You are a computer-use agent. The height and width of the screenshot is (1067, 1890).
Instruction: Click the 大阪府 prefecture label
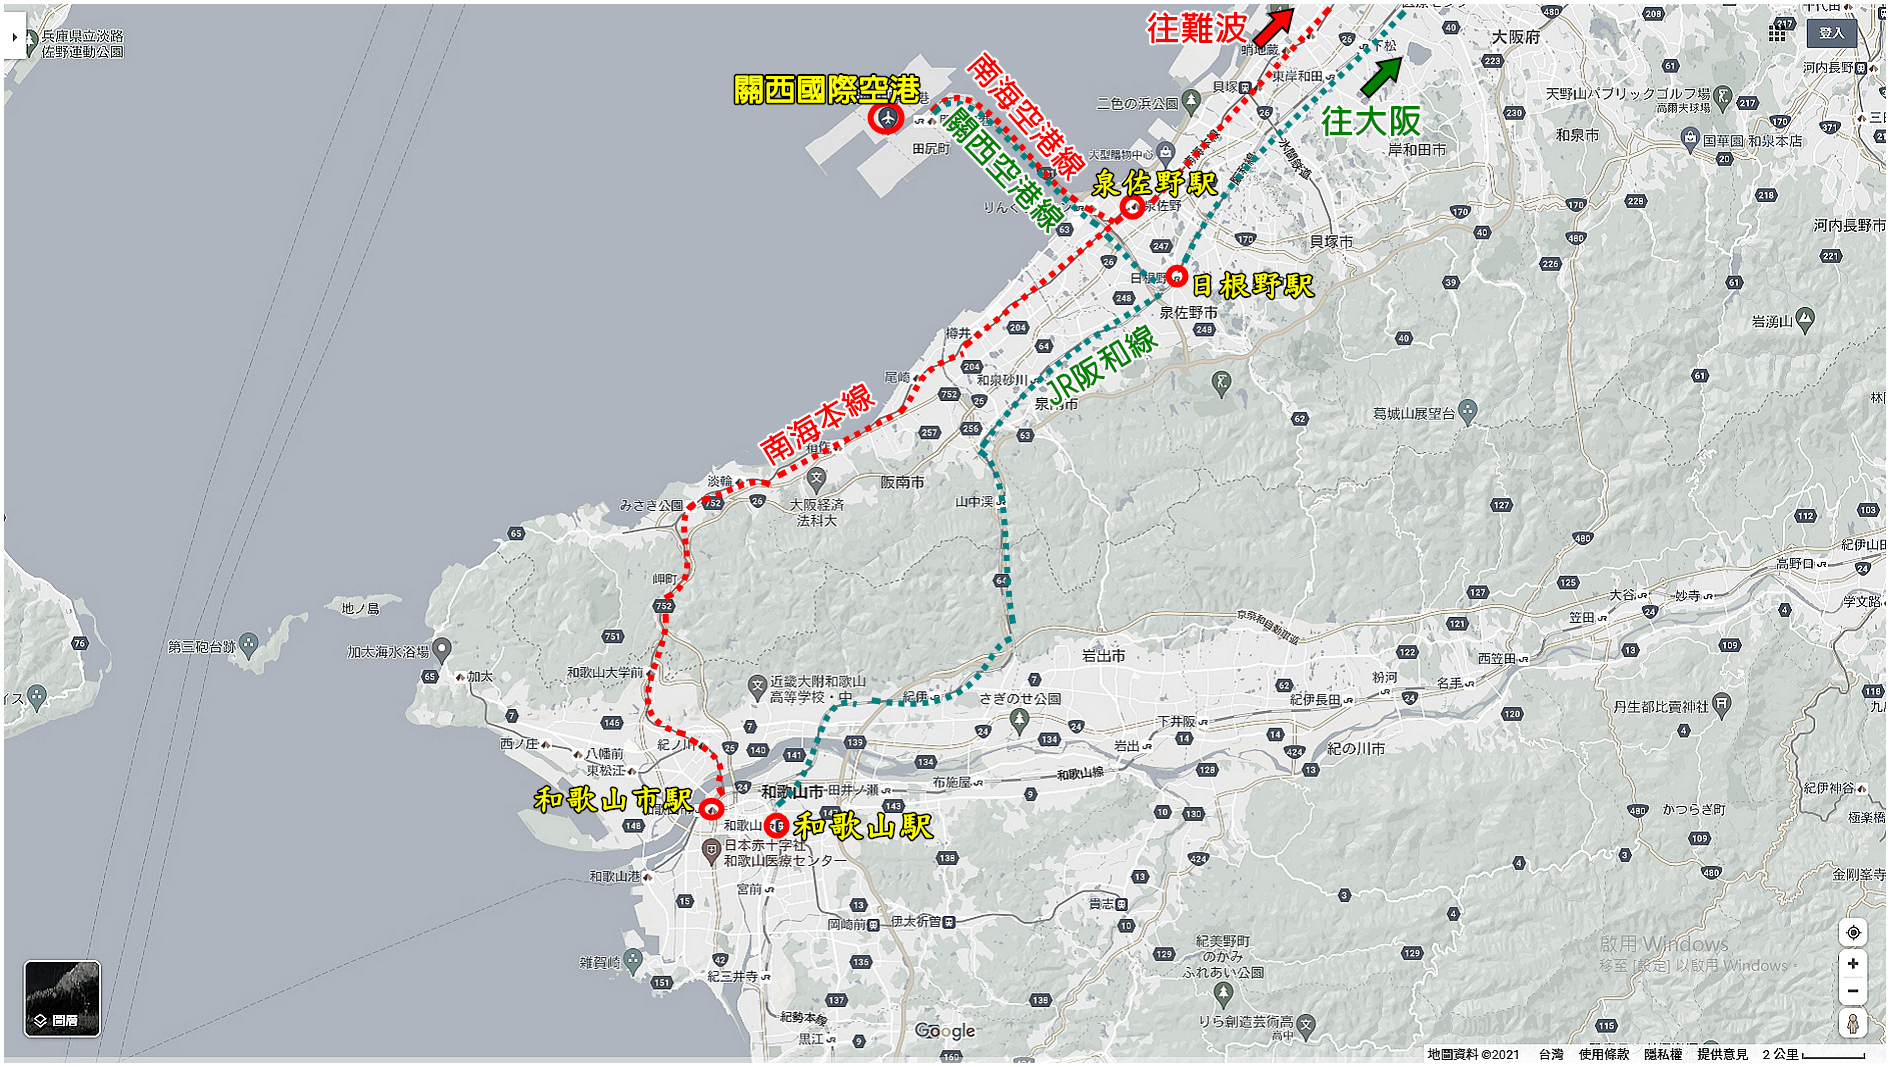[1516, 37]
